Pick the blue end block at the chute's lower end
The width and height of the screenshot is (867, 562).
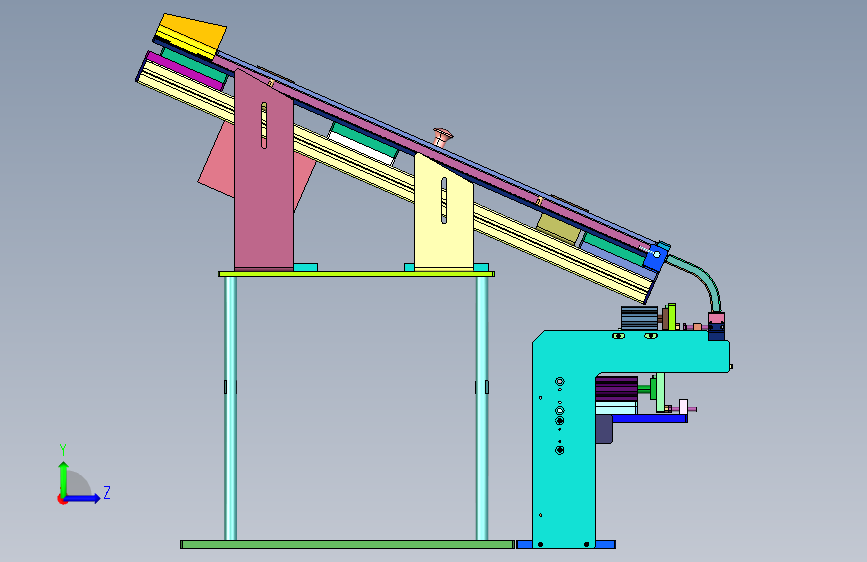657,256
